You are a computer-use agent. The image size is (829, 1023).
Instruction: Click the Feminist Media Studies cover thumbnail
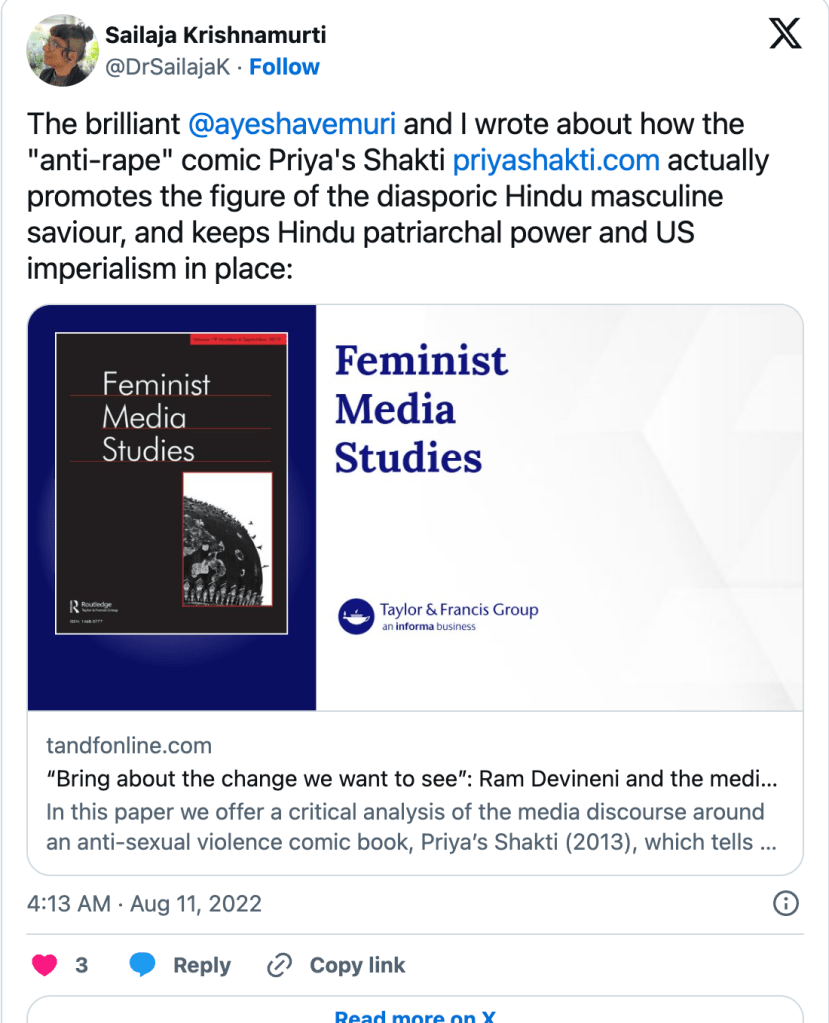(171, 483)
